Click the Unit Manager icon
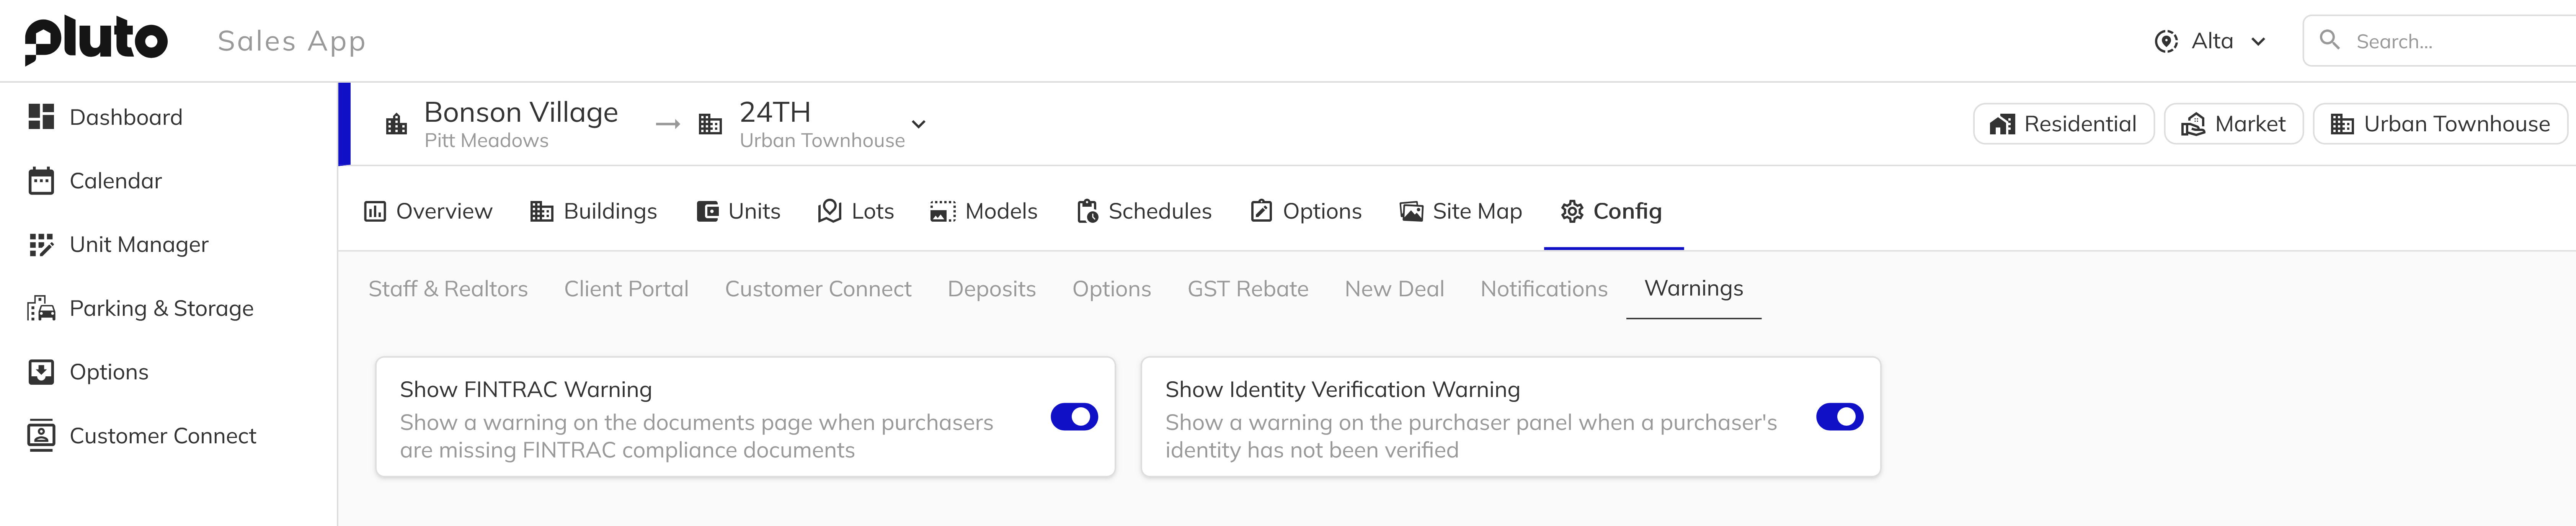Image resolution: width=2576 pixels, height=526 pixels. (x=41, y=245)
